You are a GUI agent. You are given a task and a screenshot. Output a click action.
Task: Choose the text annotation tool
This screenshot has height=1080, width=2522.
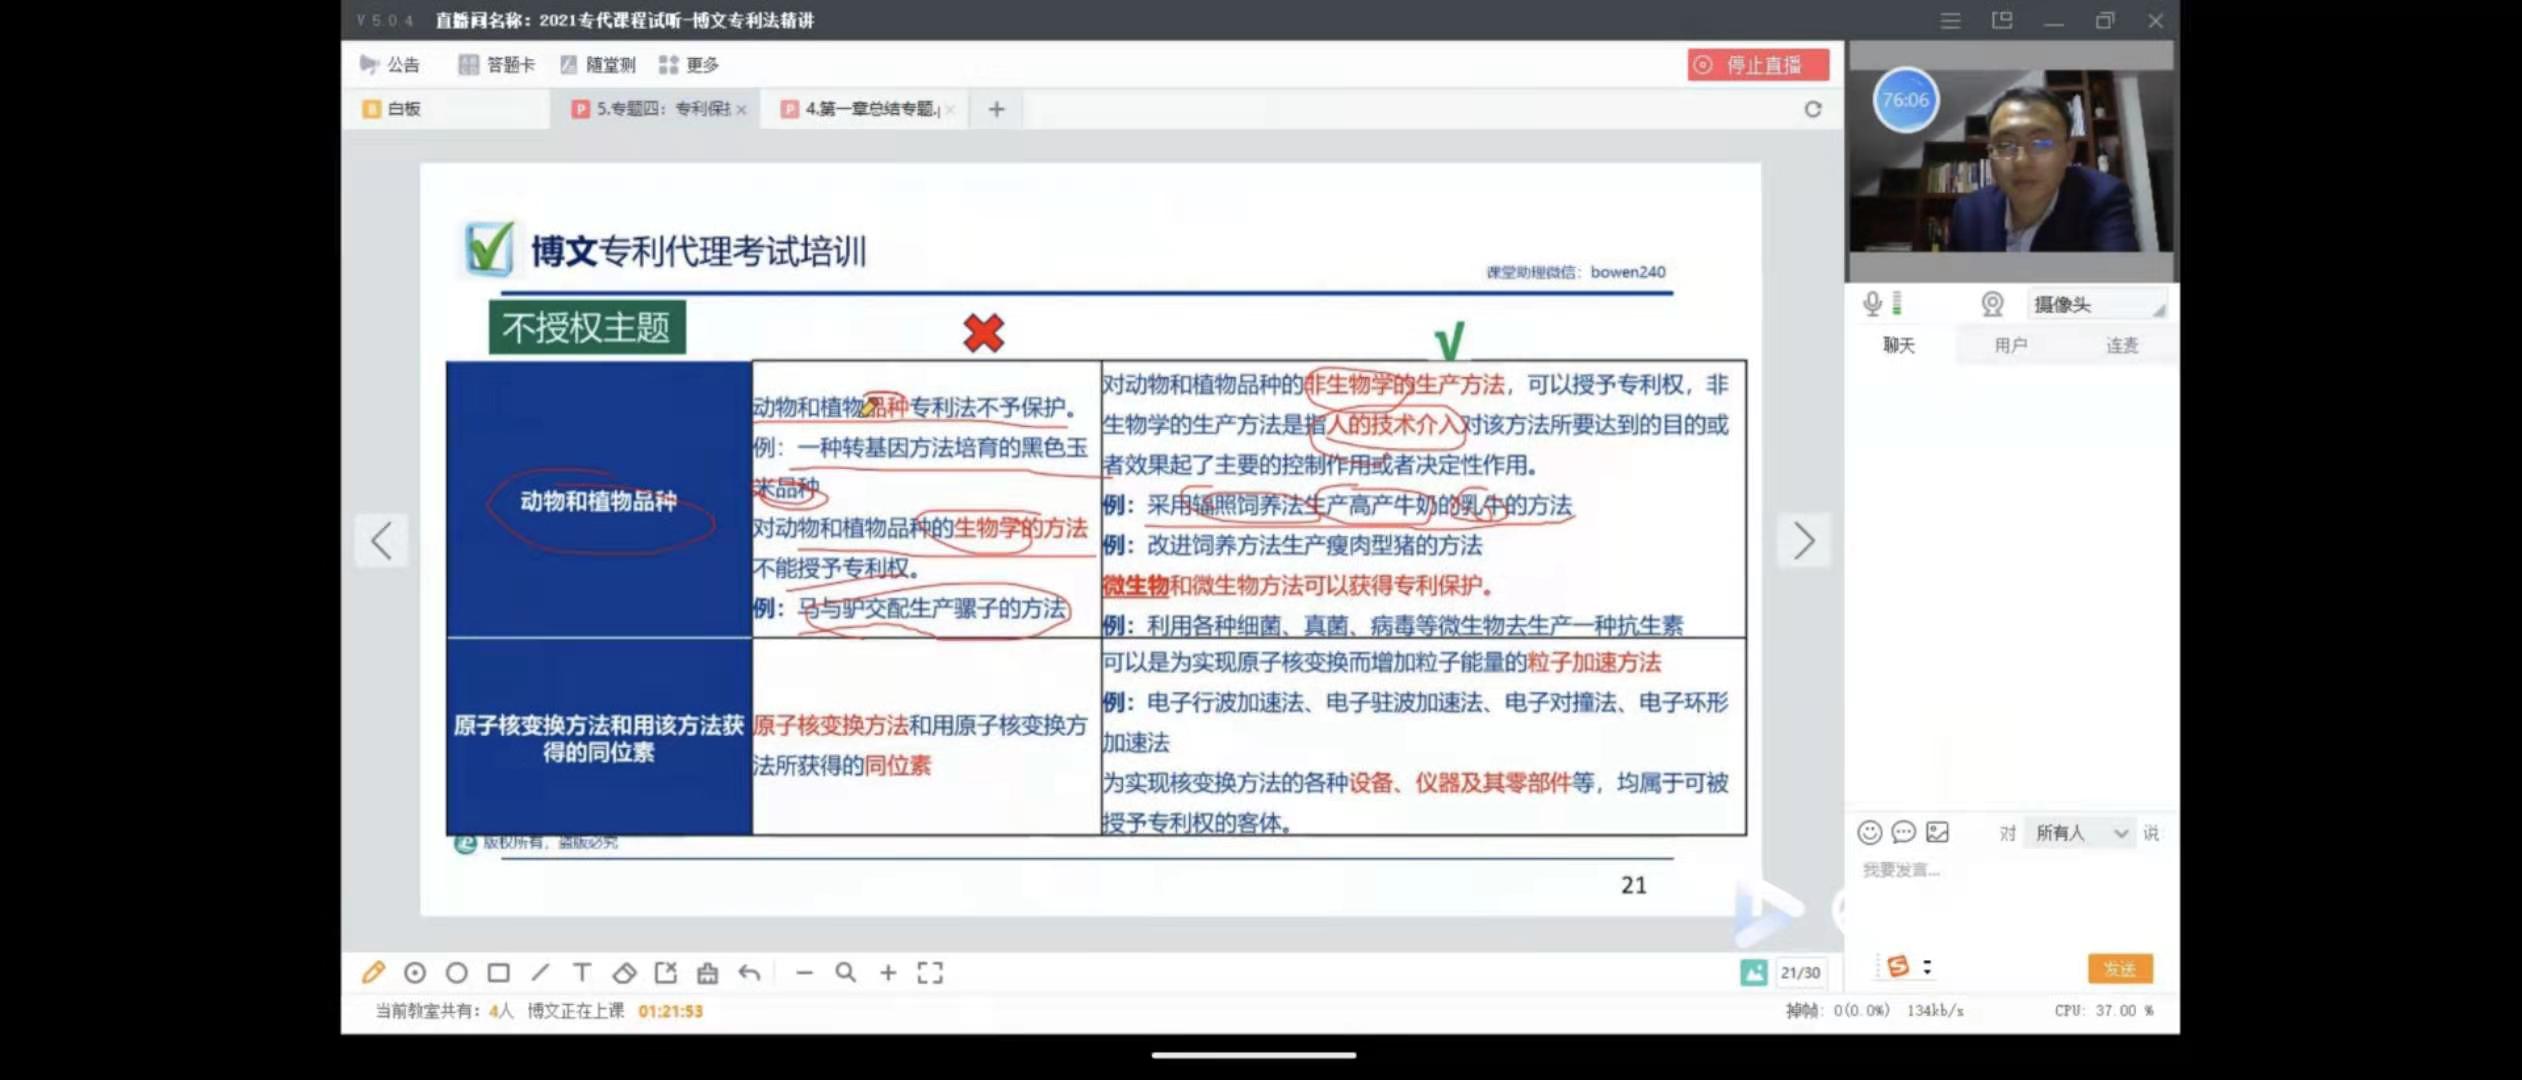tap(582, 972)
